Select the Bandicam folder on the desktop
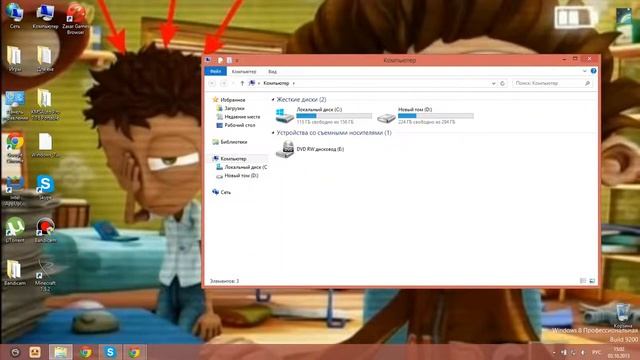The height and width of the screenshot is (360, 640). click(14, 273)
